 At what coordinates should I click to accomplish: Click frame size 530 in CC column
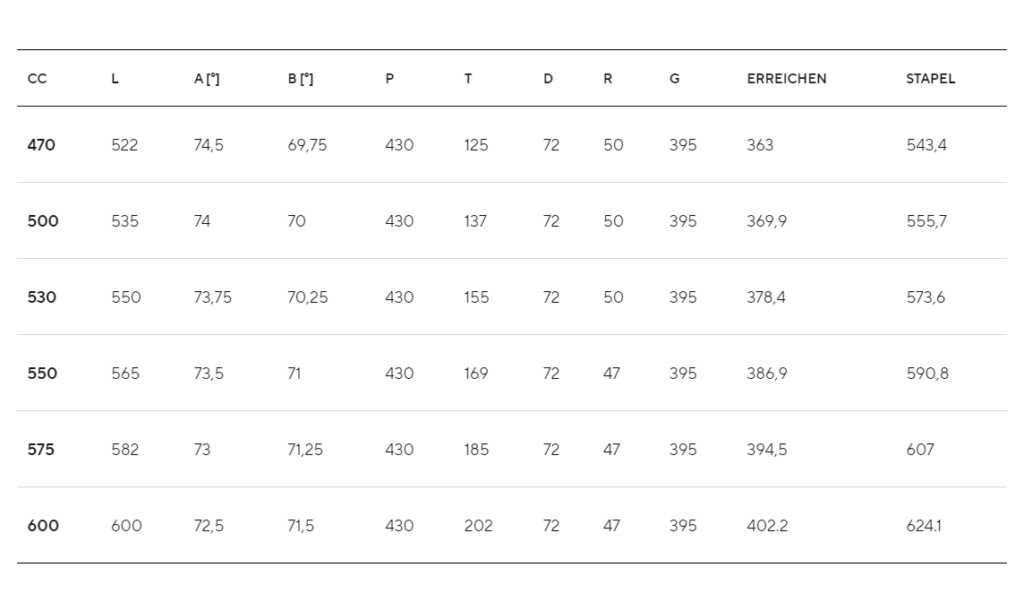[42, 298]
